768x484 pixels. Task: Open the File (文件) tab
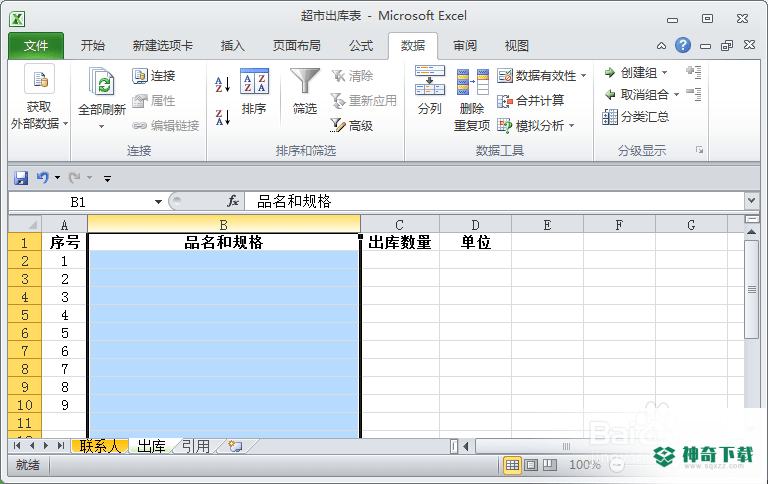(36, 46)
